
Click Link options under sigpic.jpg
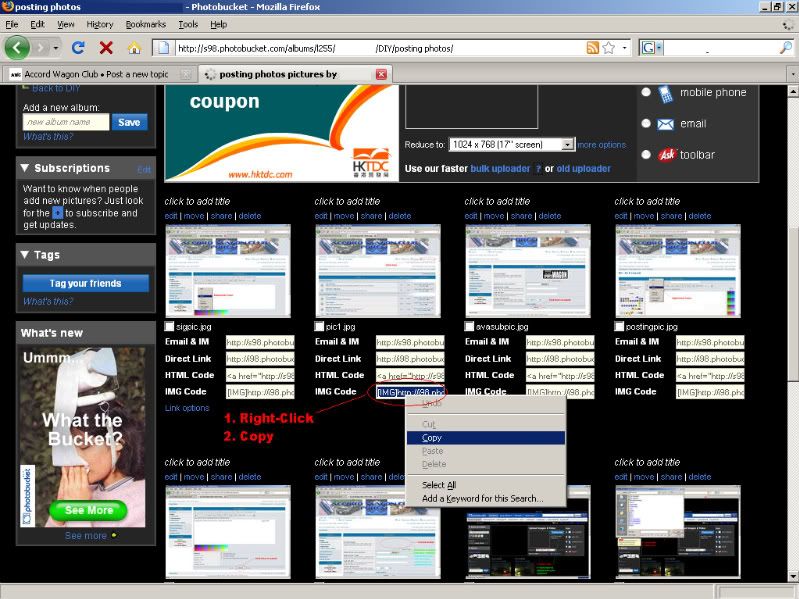click(x=187, y=408)
